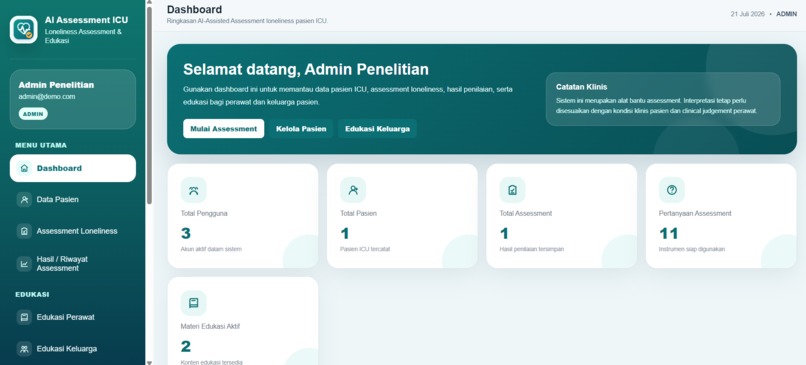Go to Assessment Loneliness menu
Image resolution: width=806 pixels, height=365 pixels.
click(73, 231)
